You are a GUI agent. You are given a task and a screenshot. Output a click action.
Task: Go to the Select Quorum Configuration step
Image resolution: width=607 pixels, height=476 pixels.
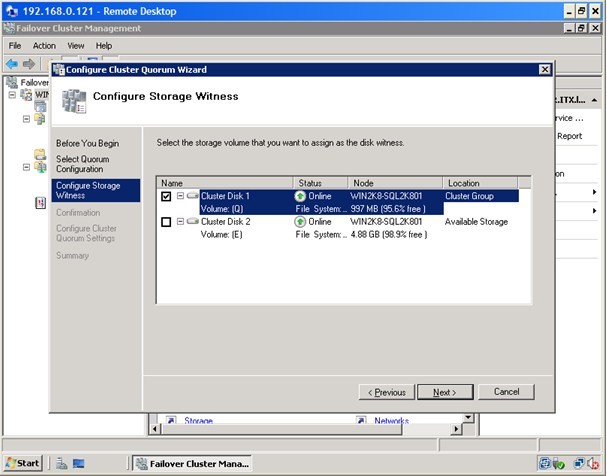pyautogui.click(x=82, y=164)
